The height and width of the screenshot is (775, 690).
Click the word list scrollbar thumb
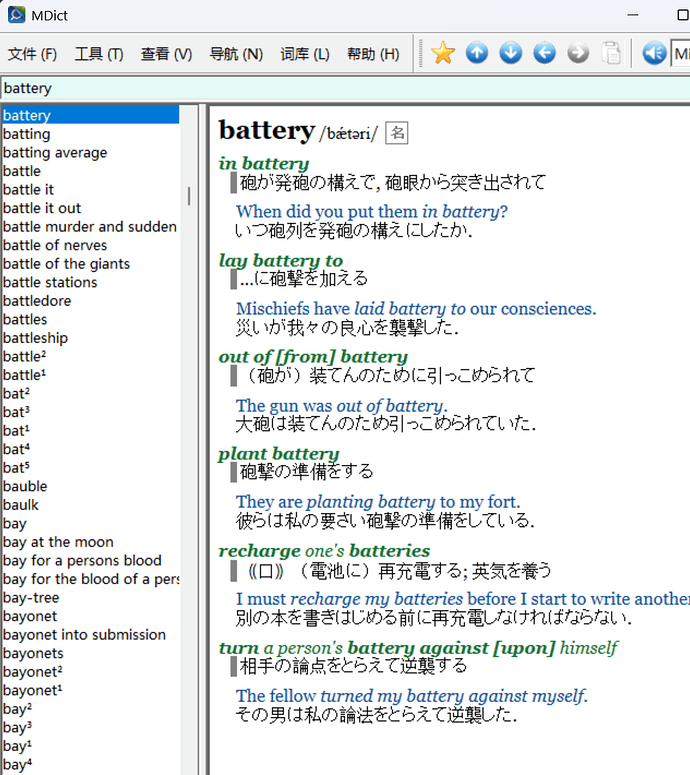click(189, 196)
